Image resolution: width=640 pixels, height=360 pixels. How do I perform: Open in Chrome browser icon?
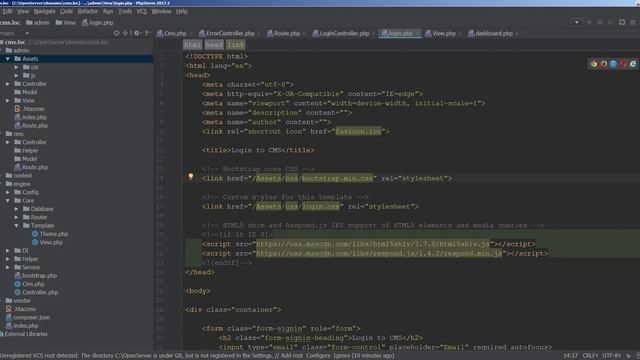594,64
